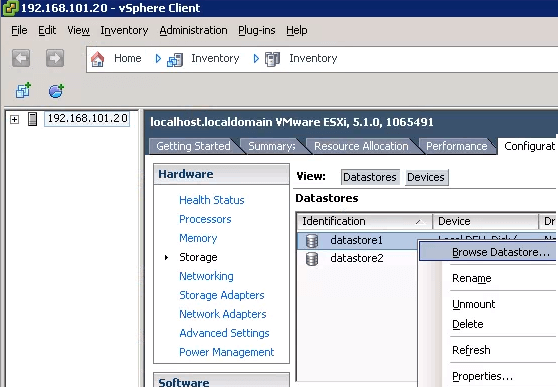
Task: Select the datastore1 row name
Action: click(x=356, y=240)
